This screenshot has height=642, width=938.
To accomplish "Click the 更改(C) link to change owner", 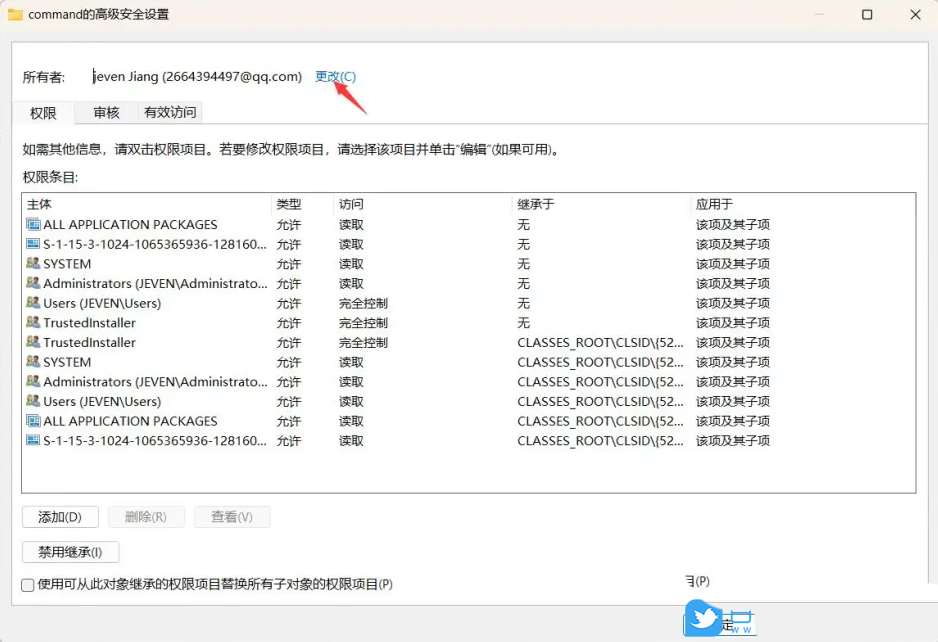I will pyautogui.click(x=336, y=76).
